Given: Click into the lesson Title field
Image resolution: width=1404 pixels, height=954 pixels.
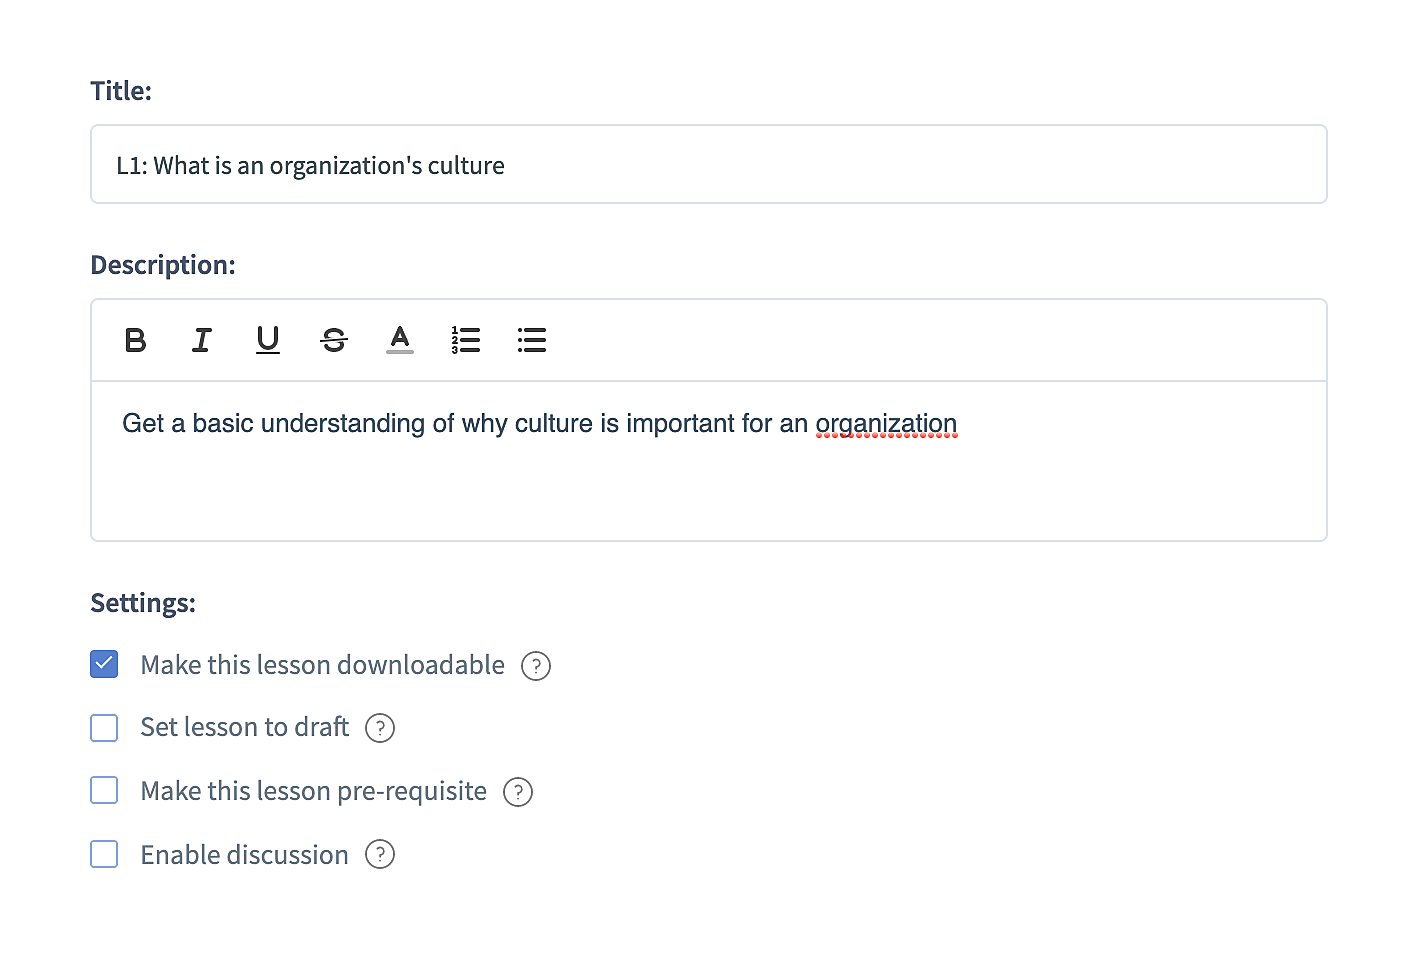Looking at the screenshot, I should point(708,165).
